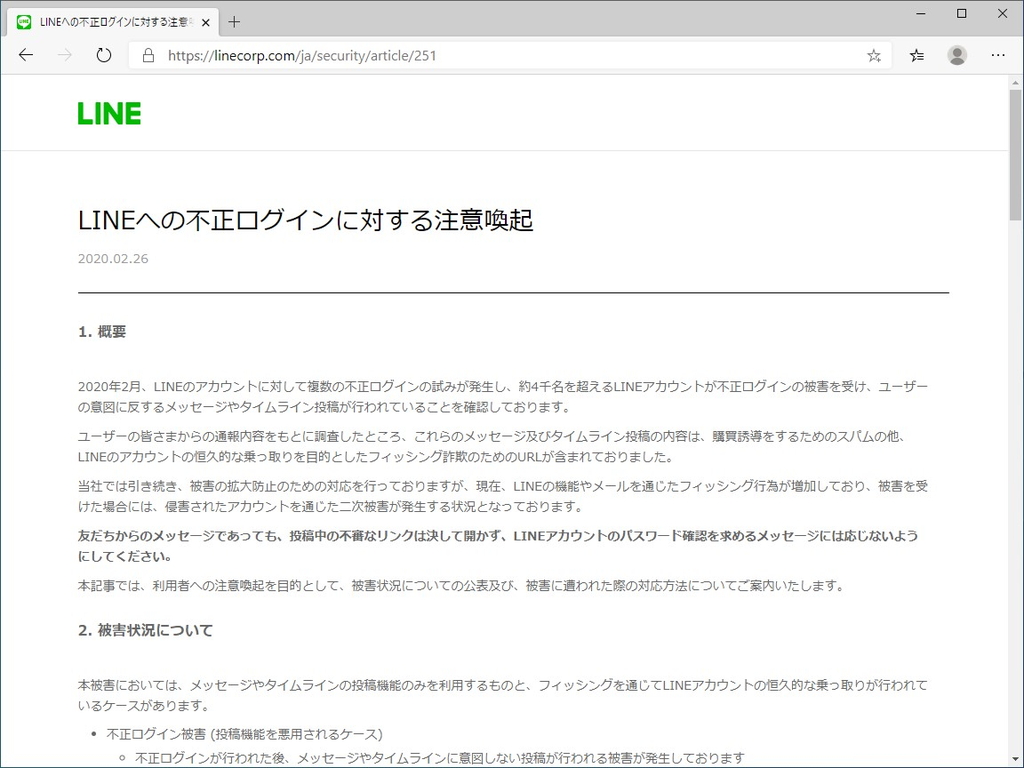This screenshot has height=768, width=1024.
Task: Refresh the current page
Action: pyautogui.click(x=103, y=55)
